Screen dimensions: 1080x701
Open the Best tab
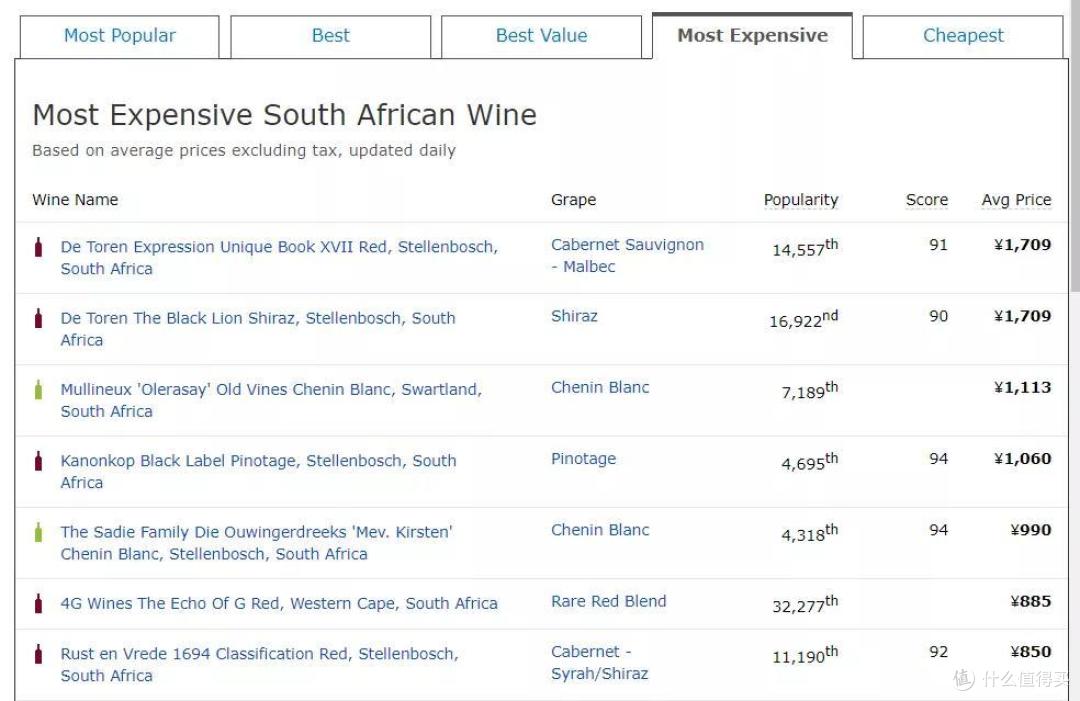331,36
